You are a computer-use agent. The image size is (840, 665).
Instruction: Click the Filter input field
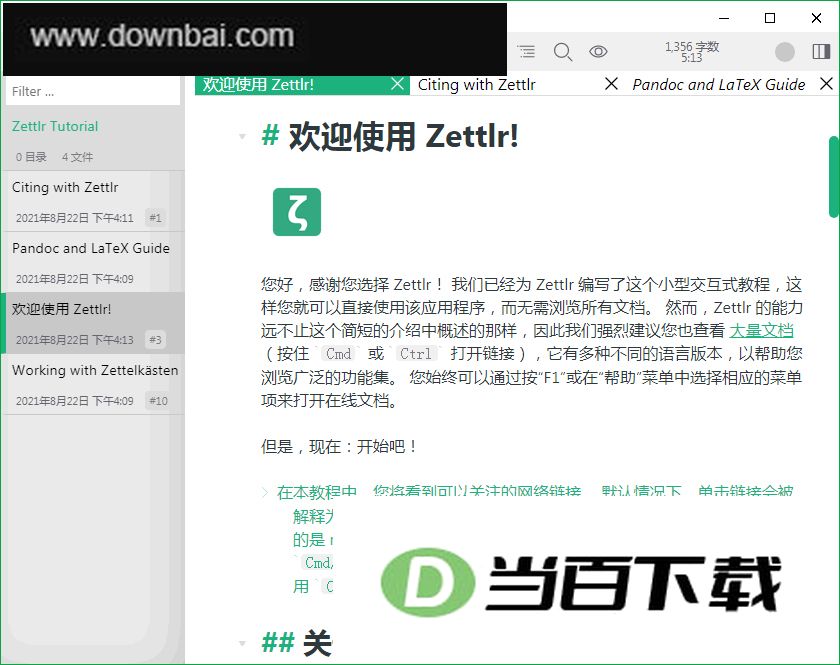click(x=93, y=92)
